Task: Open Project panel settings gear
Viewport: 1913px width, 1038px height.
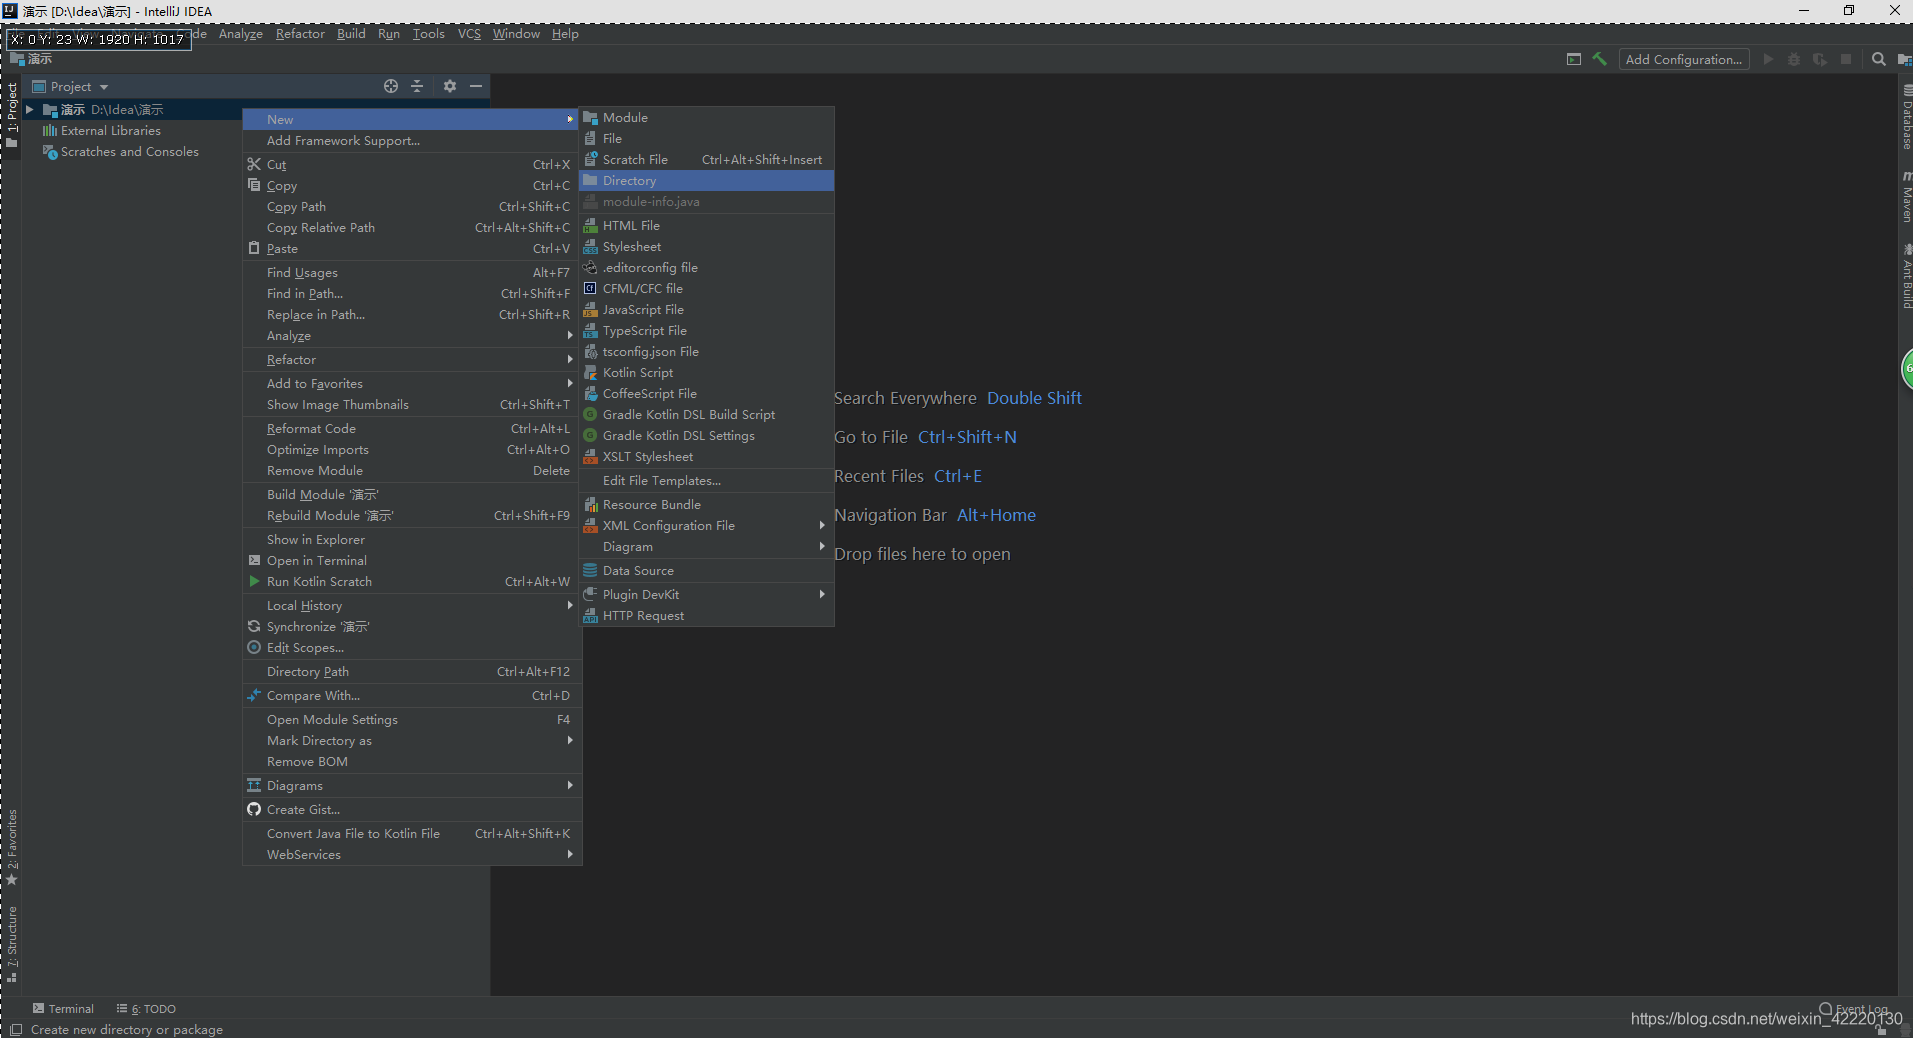Action: tap(450, 86)
